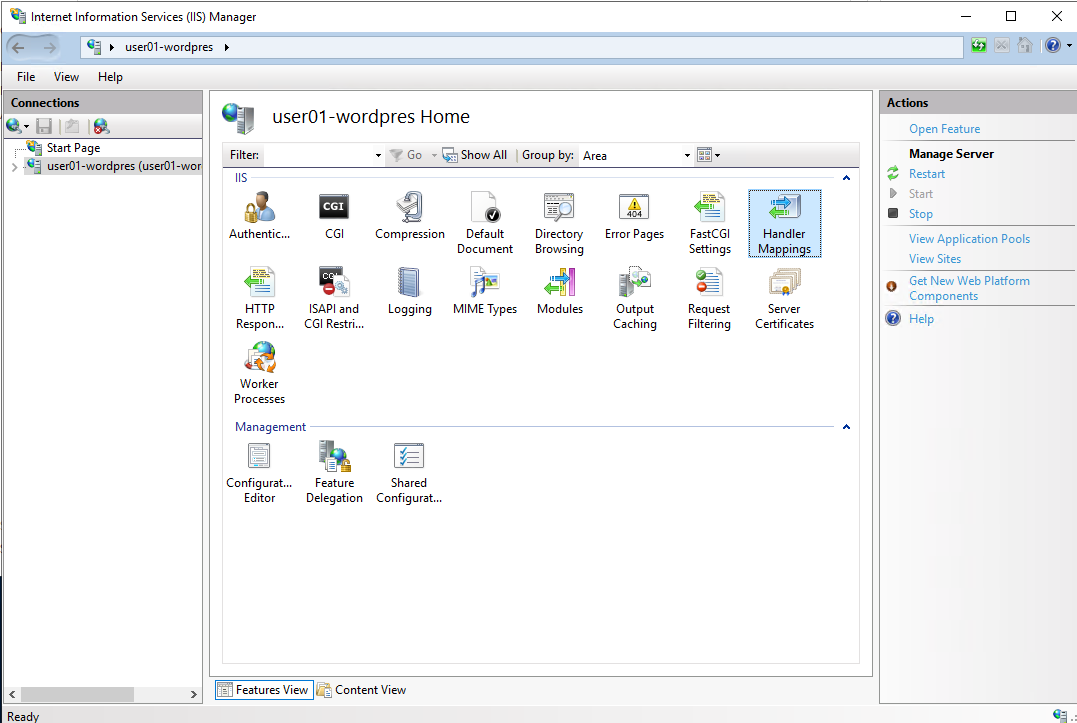Select Start Page in Connections tree
Screen dimensions: 1077x723
[x=73, y=148]
